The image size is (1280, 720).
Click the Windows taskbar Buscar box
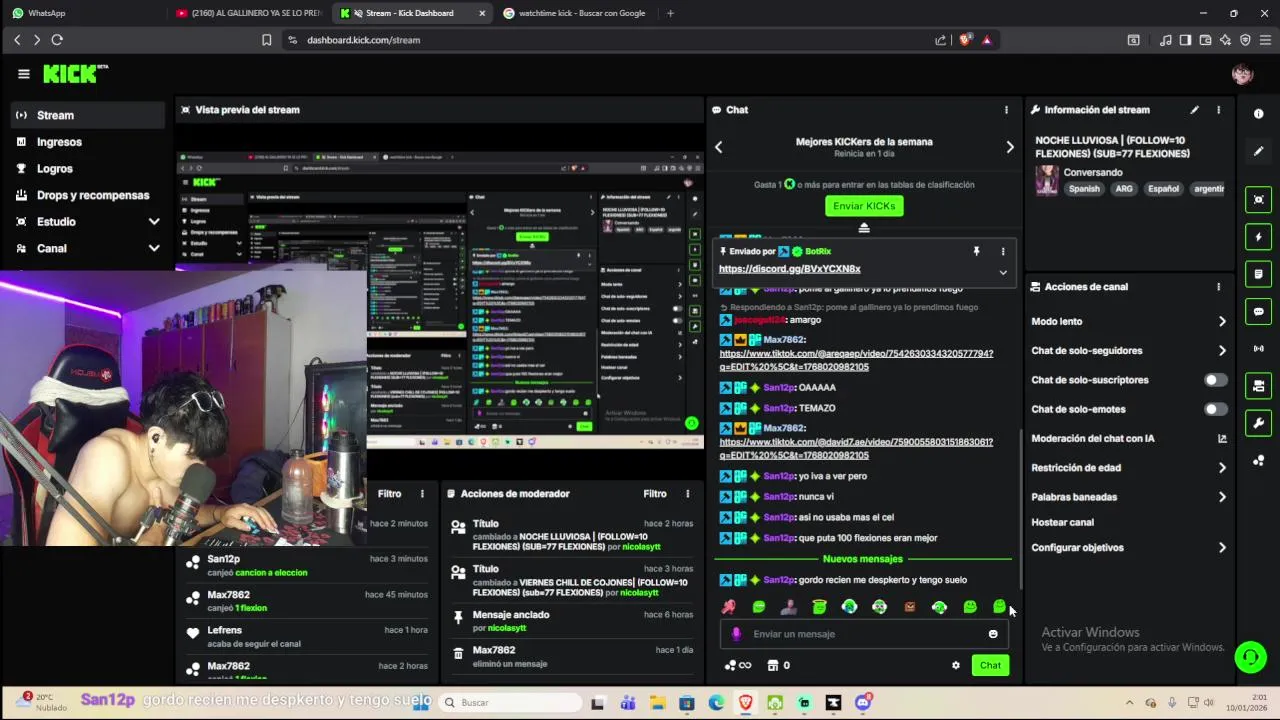509,703
